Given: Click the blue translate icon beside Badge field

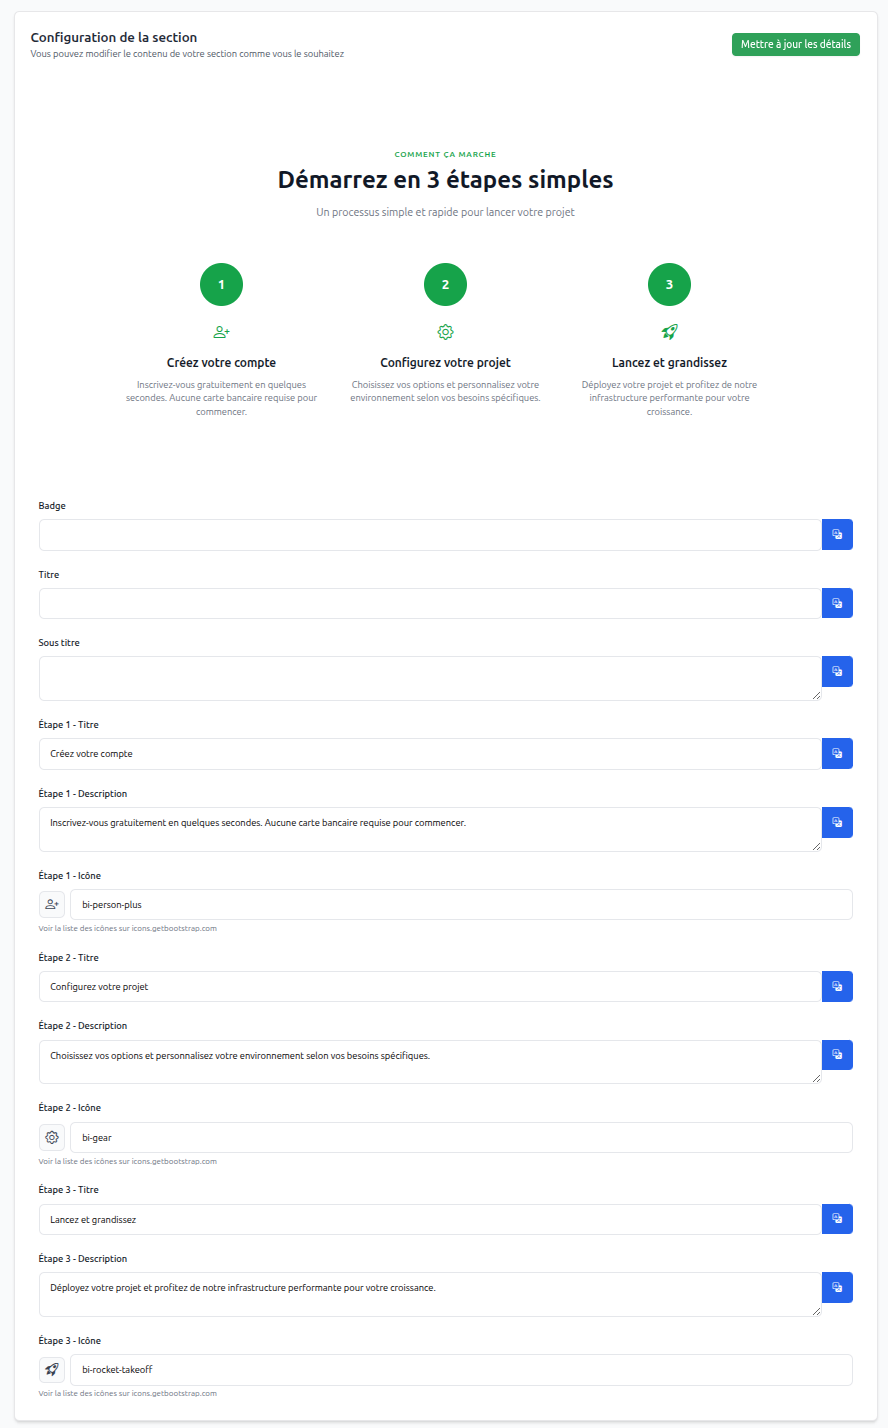Looking at the screenshot, I should 837,535.
